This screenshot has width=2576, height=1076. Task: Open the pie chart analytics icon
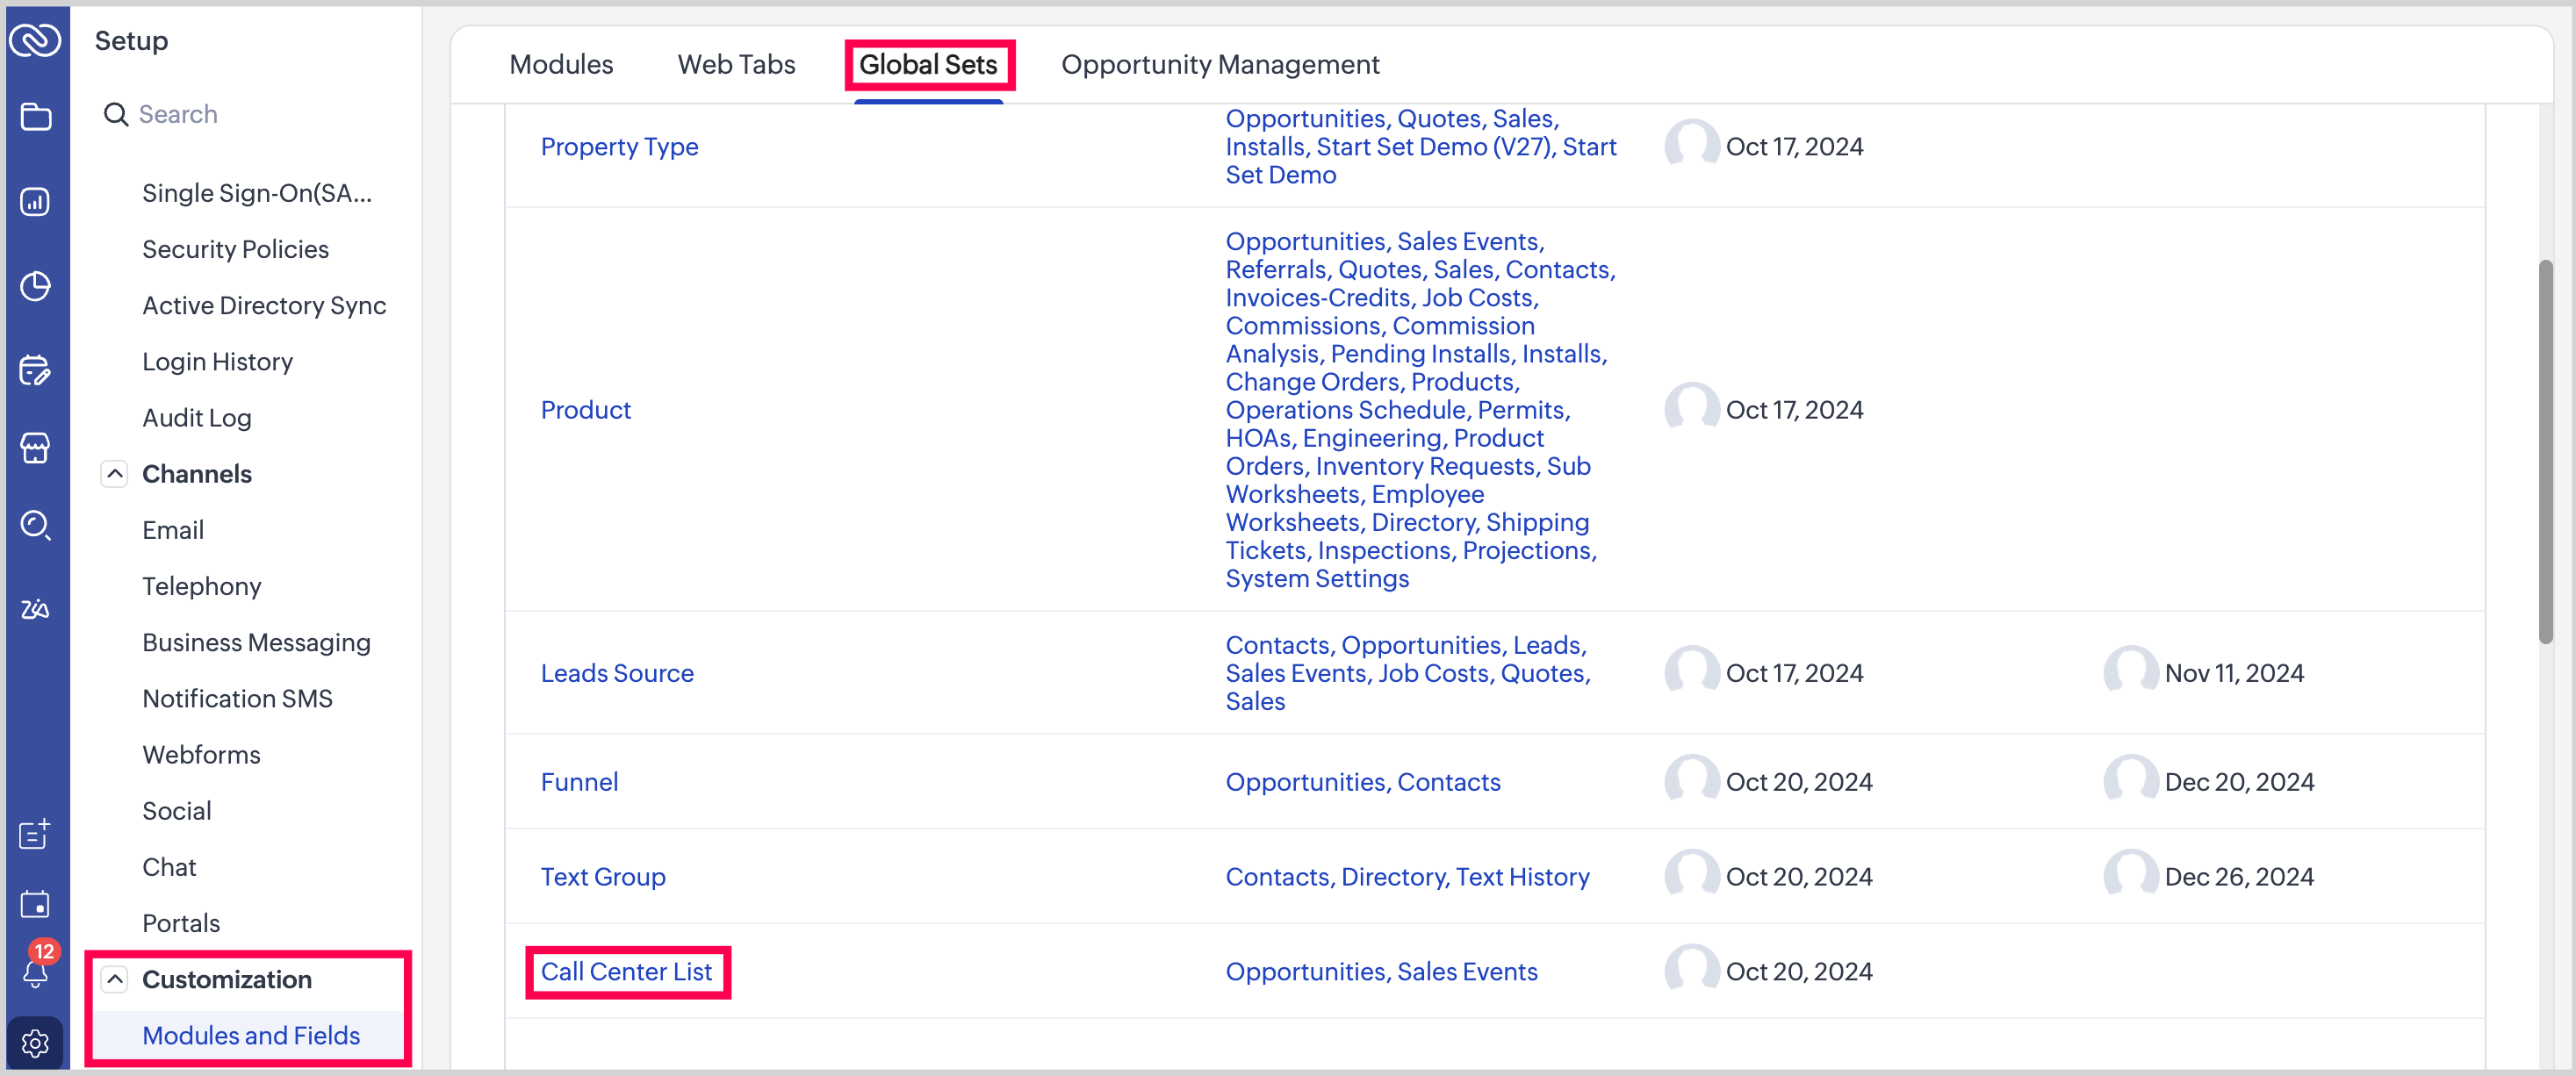coord(36,287)
